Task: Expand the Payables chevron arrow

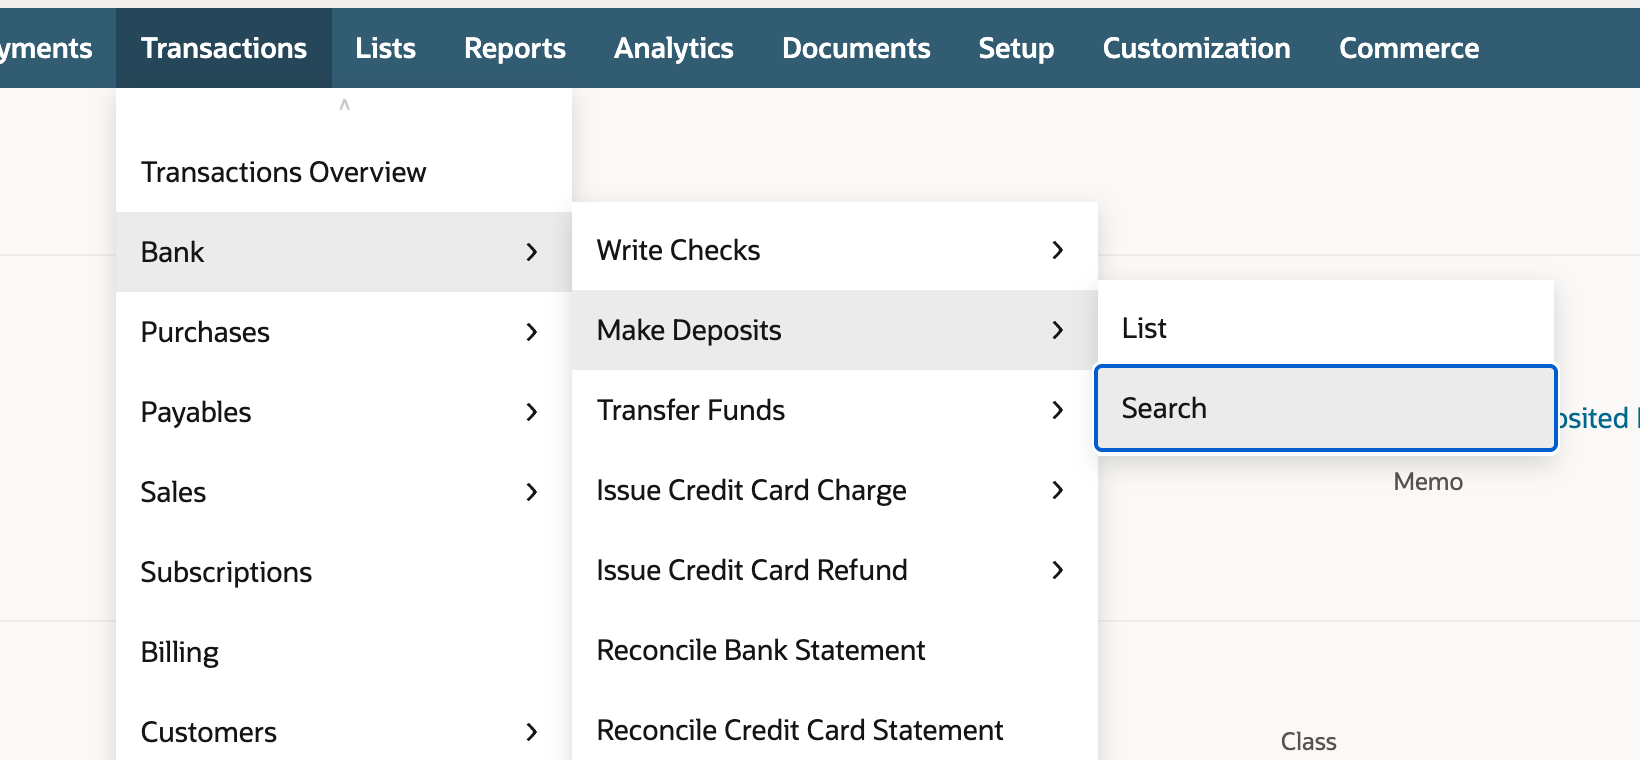Action: click(532, 412)
